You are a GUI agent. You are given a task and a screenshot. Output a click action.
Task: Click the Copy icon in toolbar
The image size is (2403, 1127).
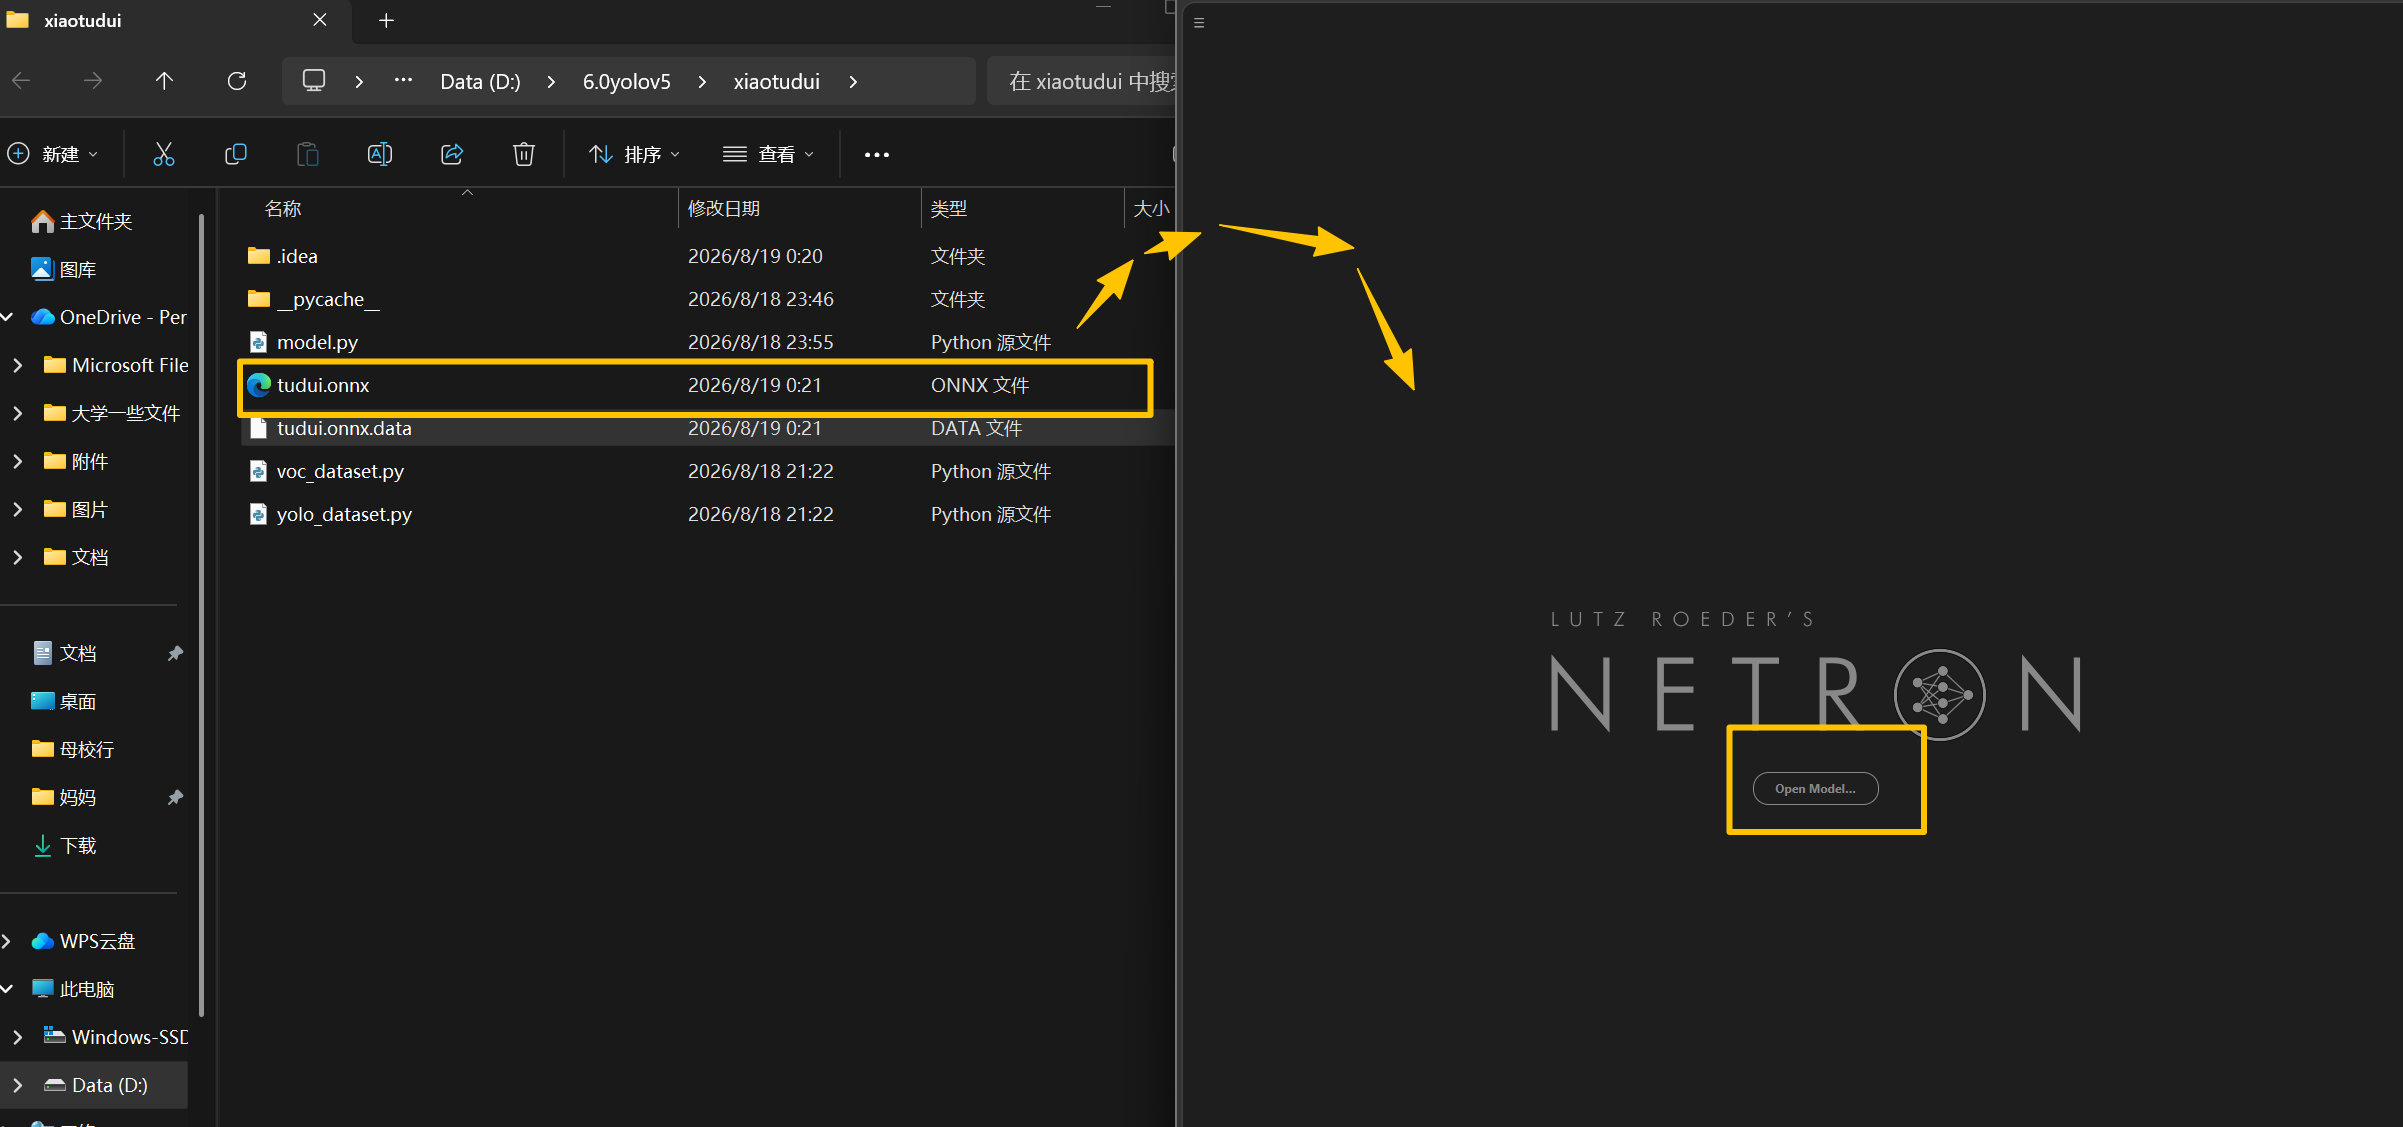point(236,154)
